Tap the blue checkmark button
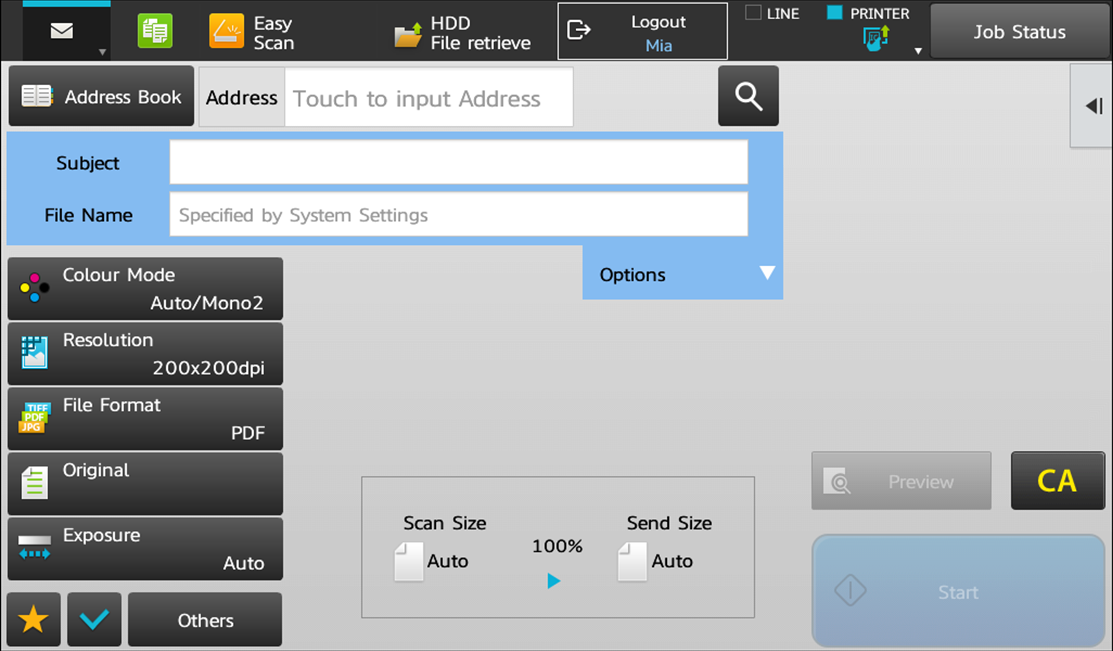Viewport: 1113px width, 651px height. pos(94,620)
